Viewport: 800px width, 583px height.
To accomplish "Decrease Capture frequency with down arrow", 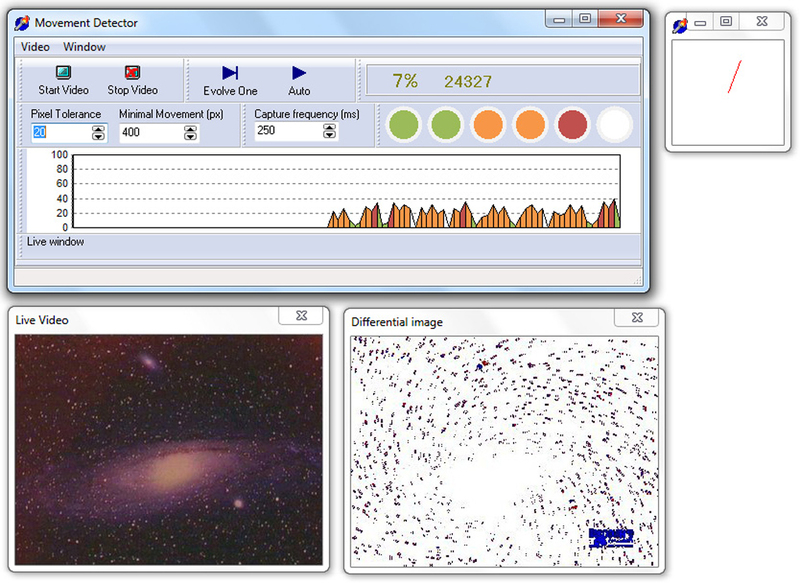I will click(330, 135).
